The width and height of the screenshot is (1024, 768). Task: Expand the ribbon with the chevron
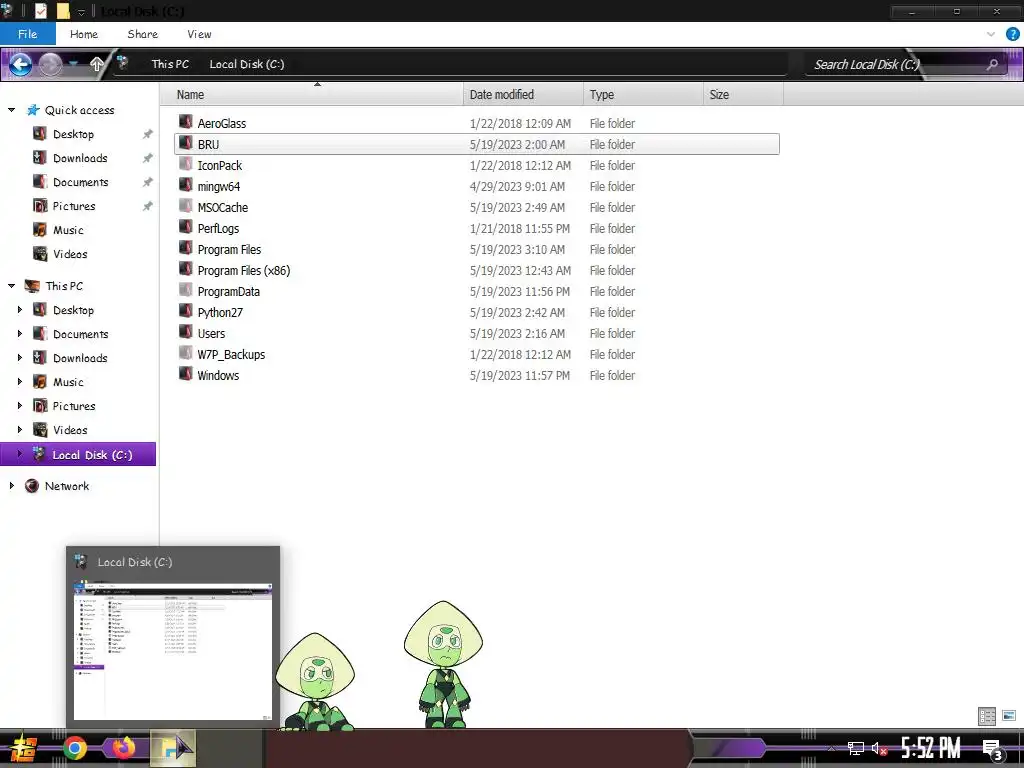(x=991, y=34)
